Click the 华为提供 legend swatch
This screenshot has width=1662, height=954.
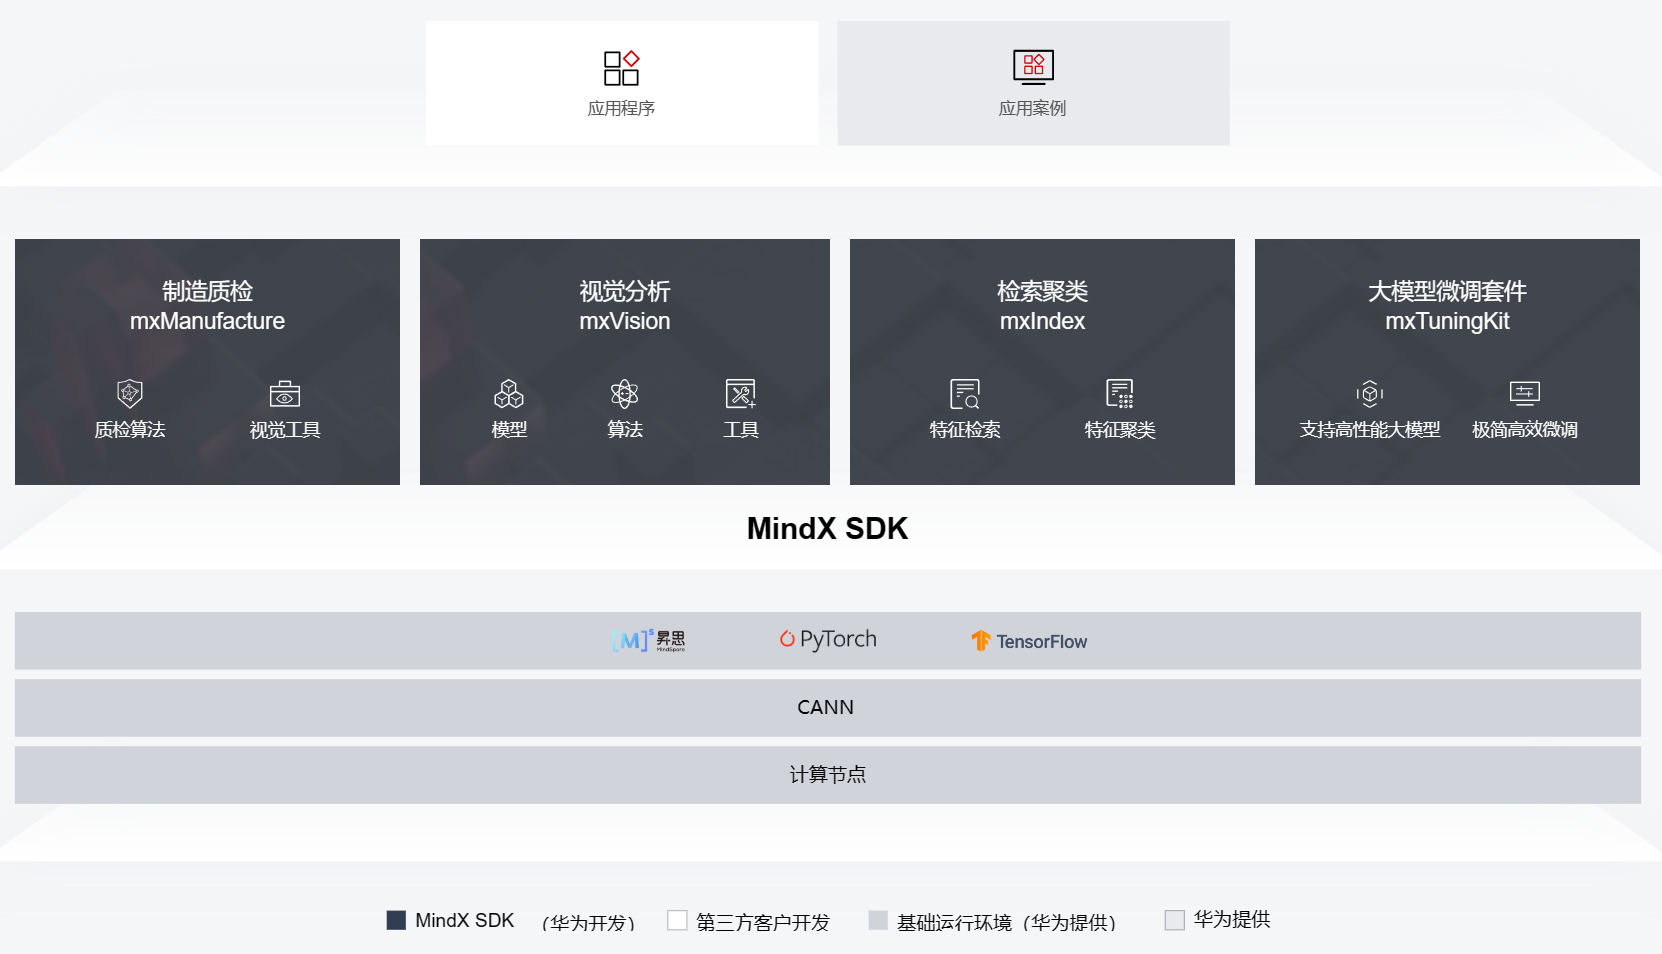(x=1175, y=920)
